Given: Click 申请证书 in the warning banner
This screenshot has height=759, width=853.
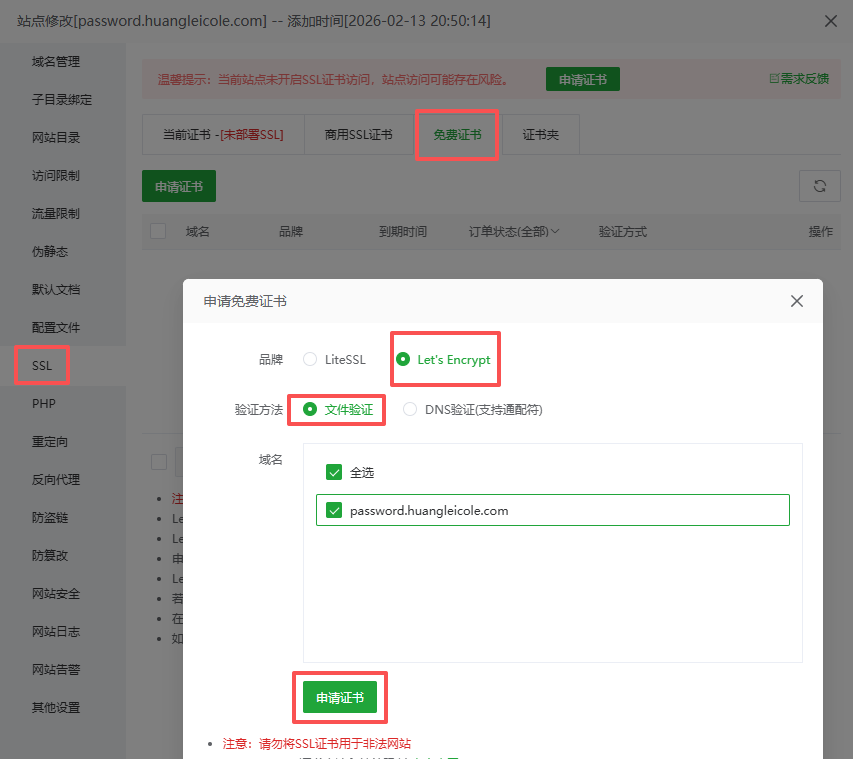Looking at the screenshot, I should 582,80.
